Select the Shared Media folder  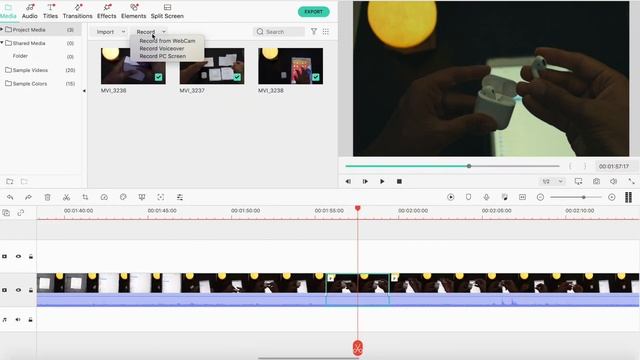[29, 43]
